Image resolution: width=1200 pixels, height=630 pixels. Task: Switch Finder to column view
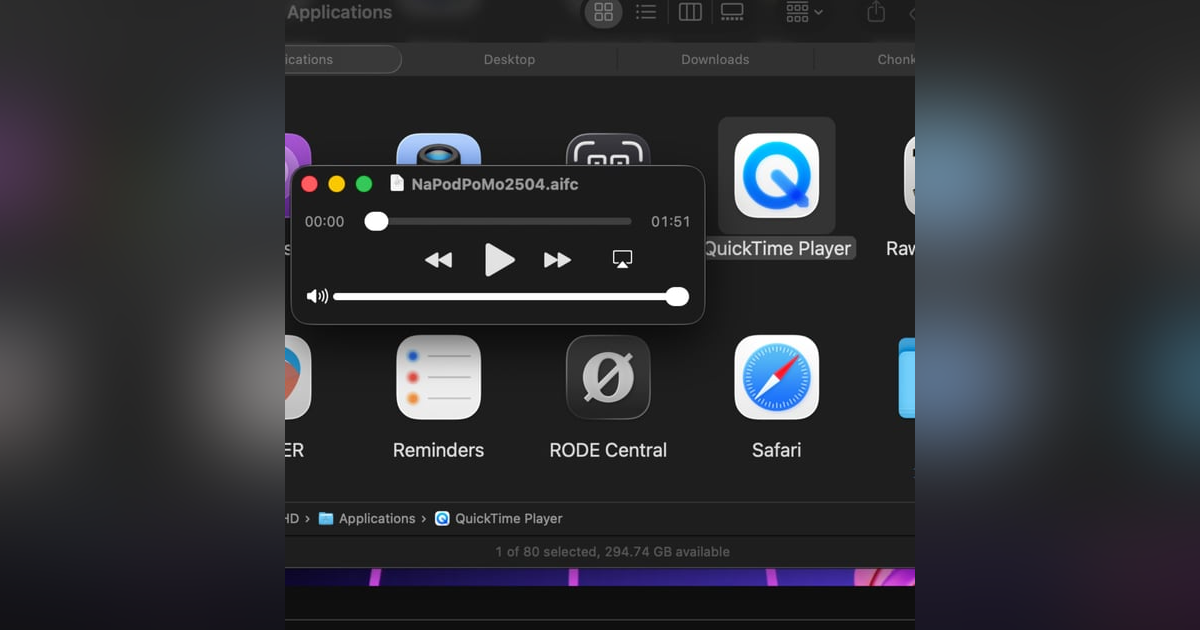pyautogui.click(x=690, y=13)
